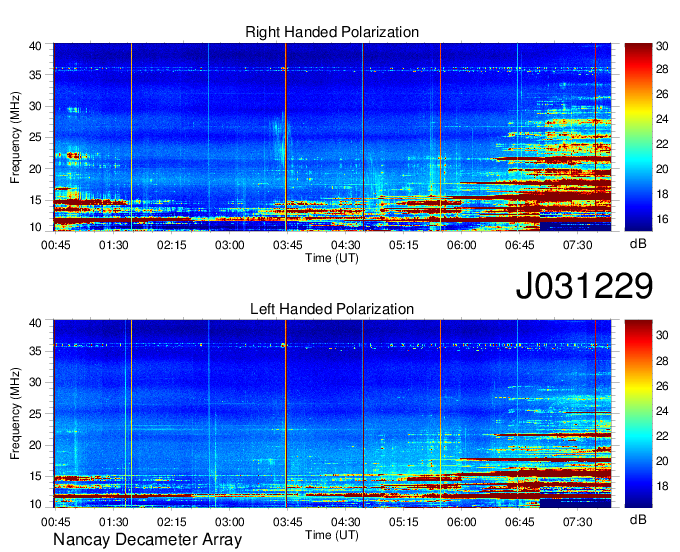Click the "Nancay Decameter Array" caption
Image resolution: width=680 pixels, height=552 pixels.
pos(147,540)
